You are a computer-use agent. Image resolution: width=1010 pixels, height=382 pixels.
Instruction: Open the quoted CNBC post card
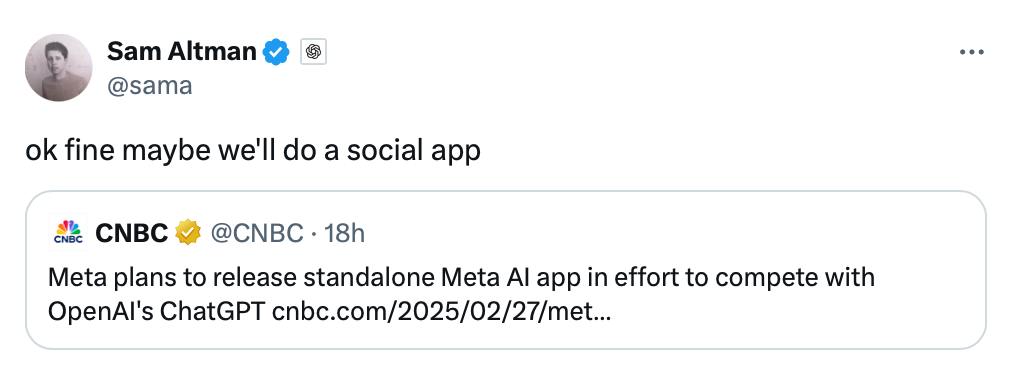pyautogui.click(x=506, y=271)
